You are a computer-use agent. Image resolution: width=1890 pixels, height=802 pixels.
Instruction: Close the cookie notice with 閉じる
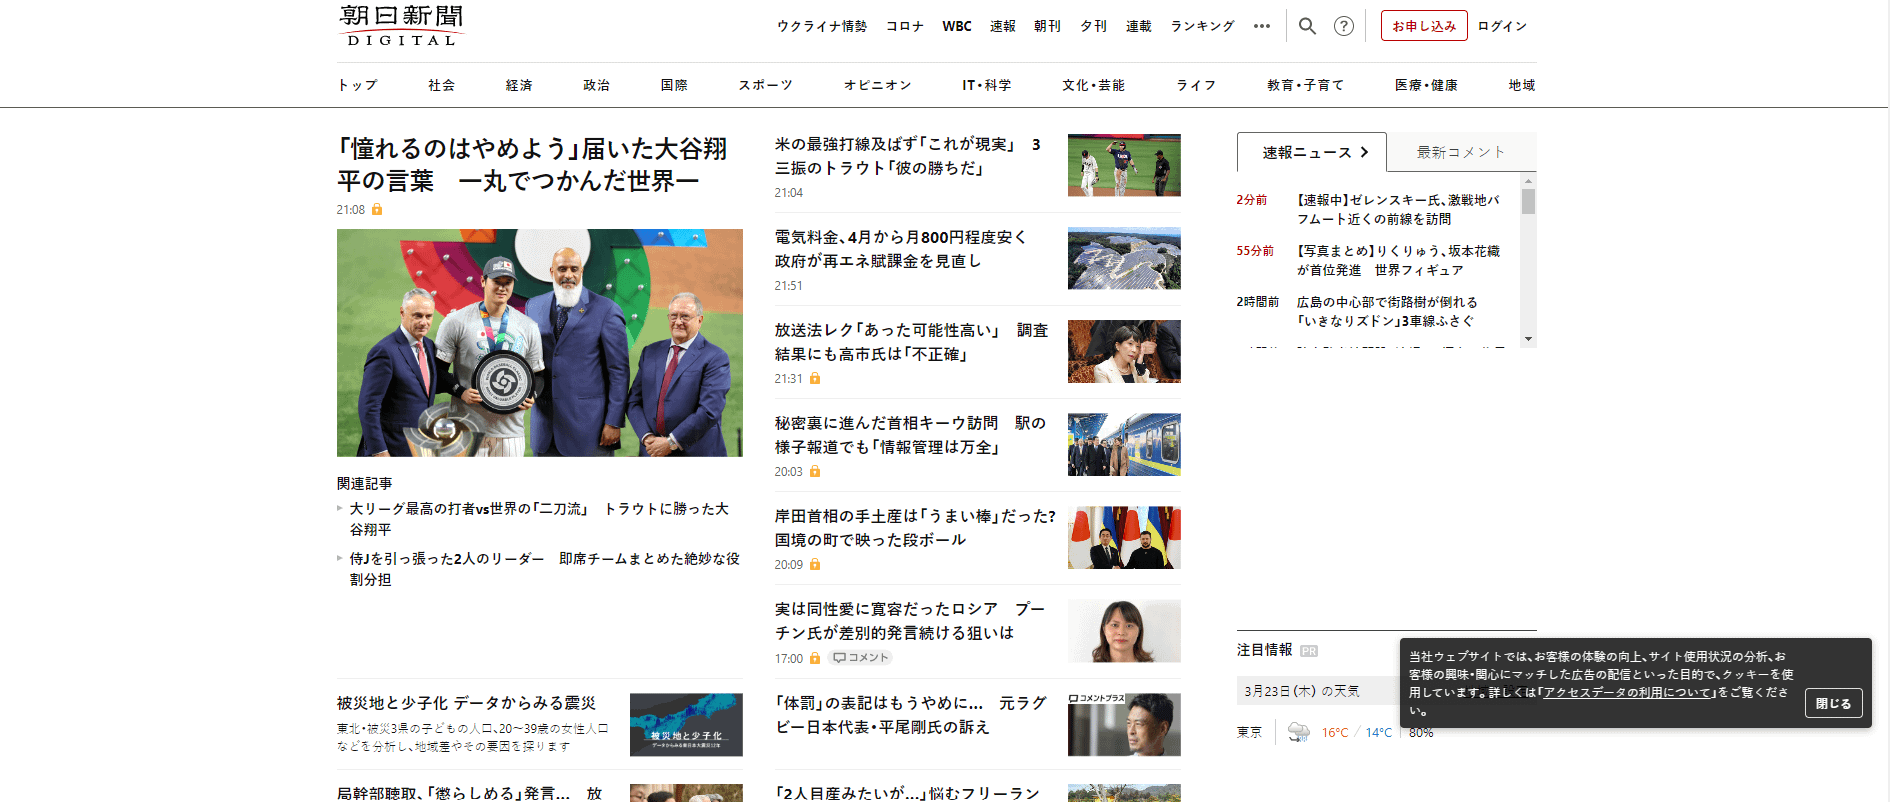point(1834,703)
